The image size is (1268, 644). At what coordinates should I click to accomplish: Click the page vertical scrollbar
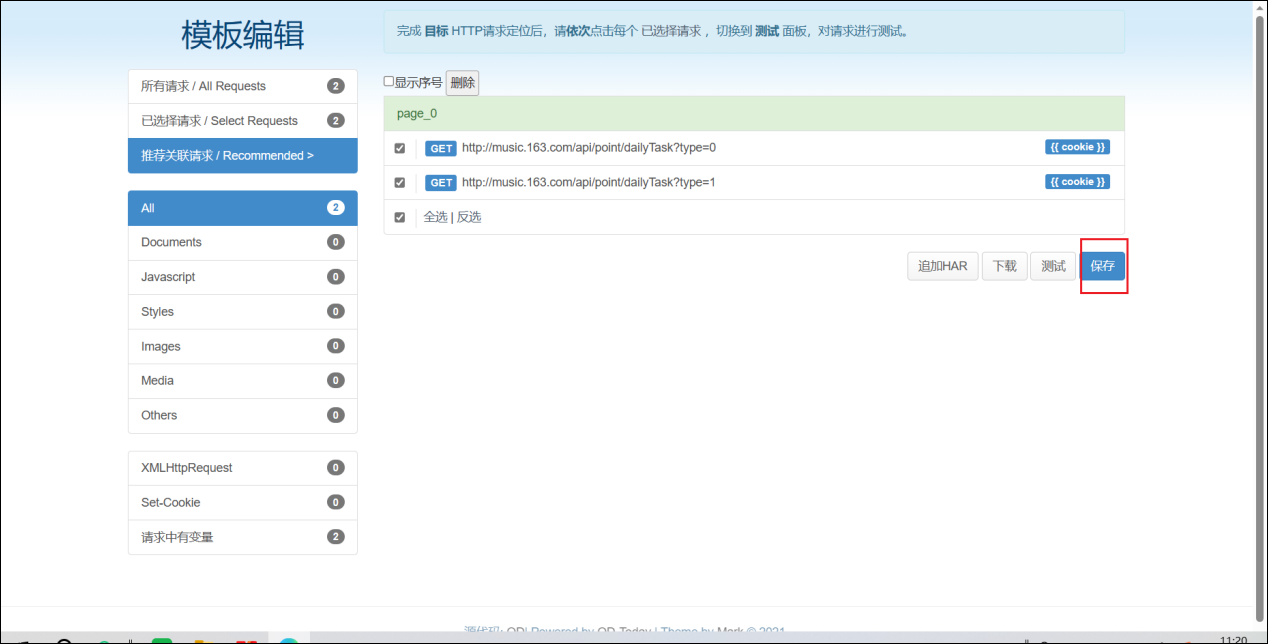[x=1259, y=300]
